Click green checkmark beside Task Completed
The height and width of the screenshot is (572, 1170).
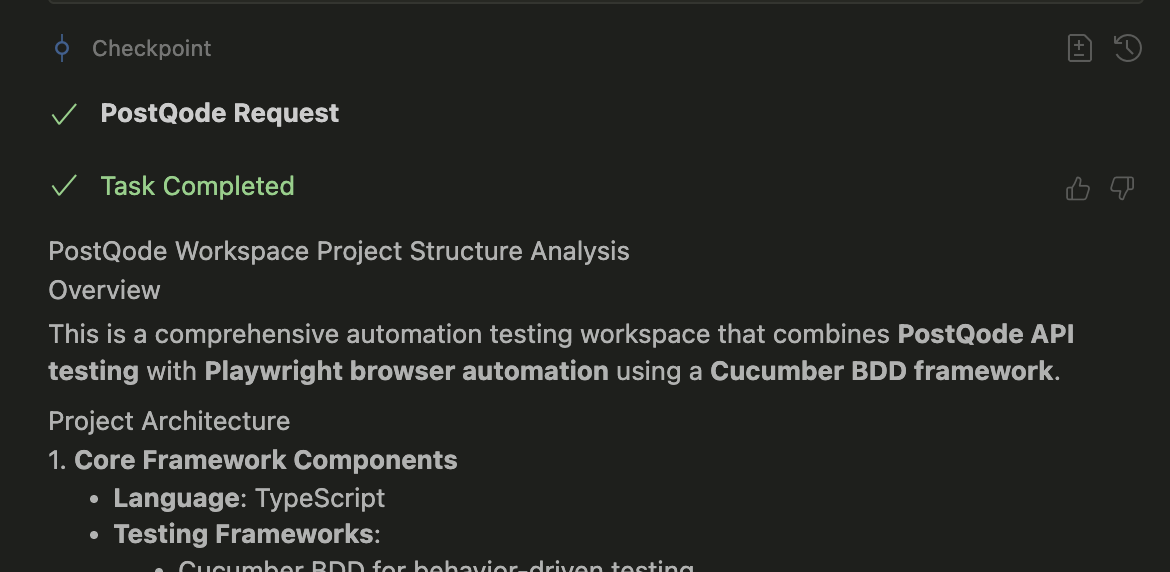(x=64, y=186)
